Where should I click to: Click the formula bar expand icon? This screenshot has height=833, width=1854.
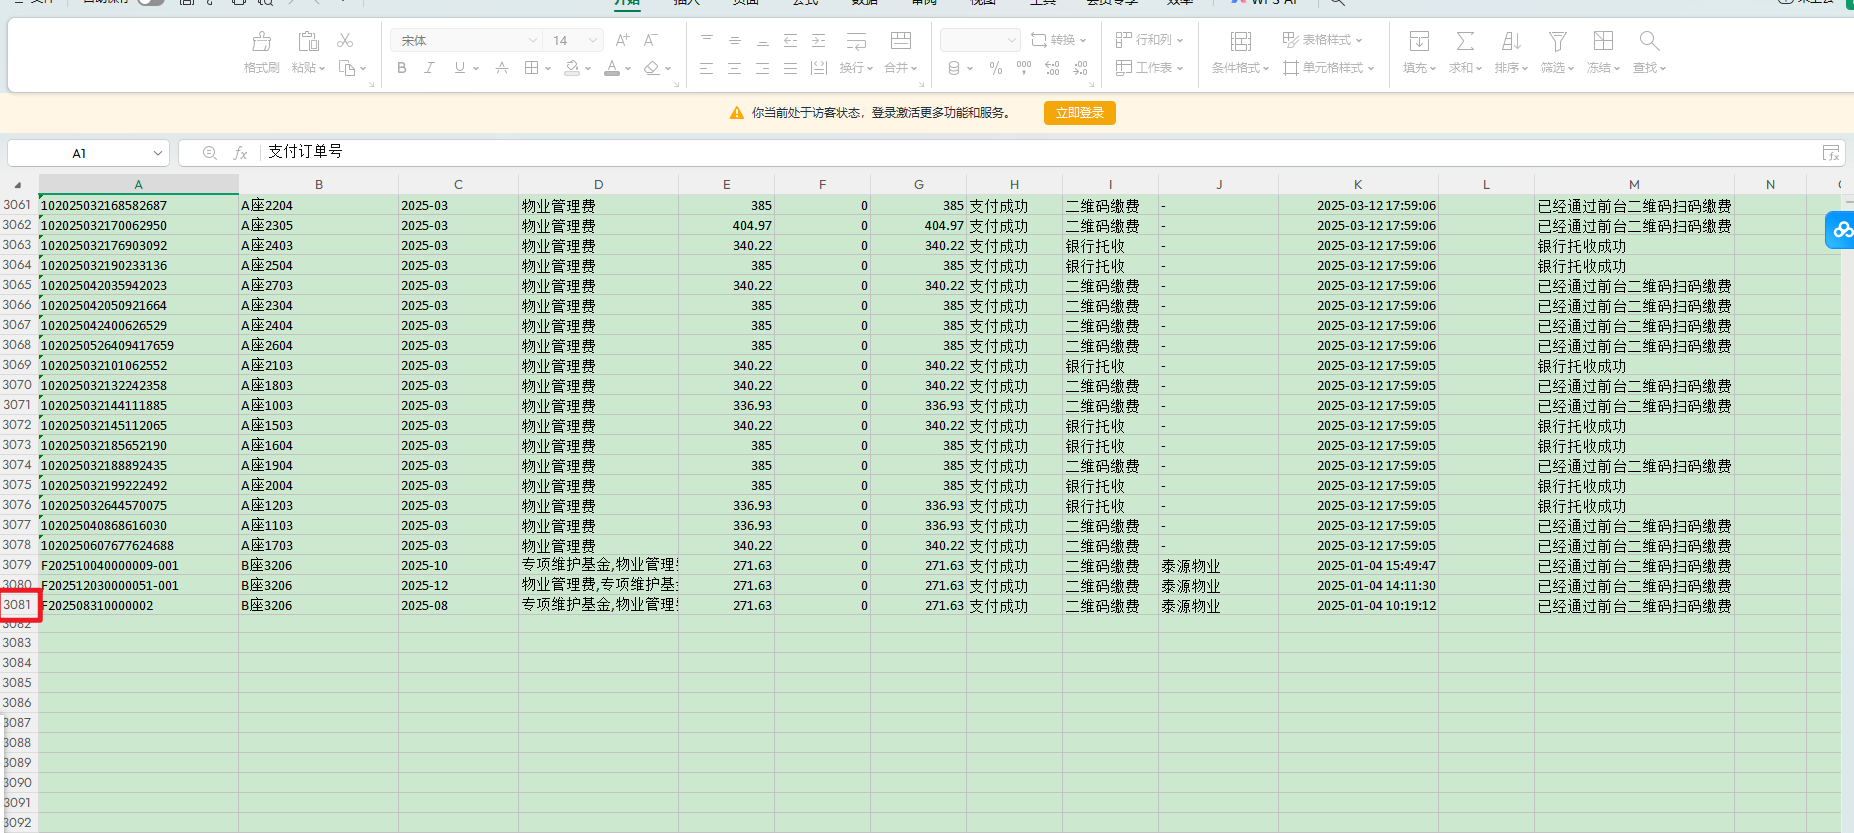coord(1831,153)
